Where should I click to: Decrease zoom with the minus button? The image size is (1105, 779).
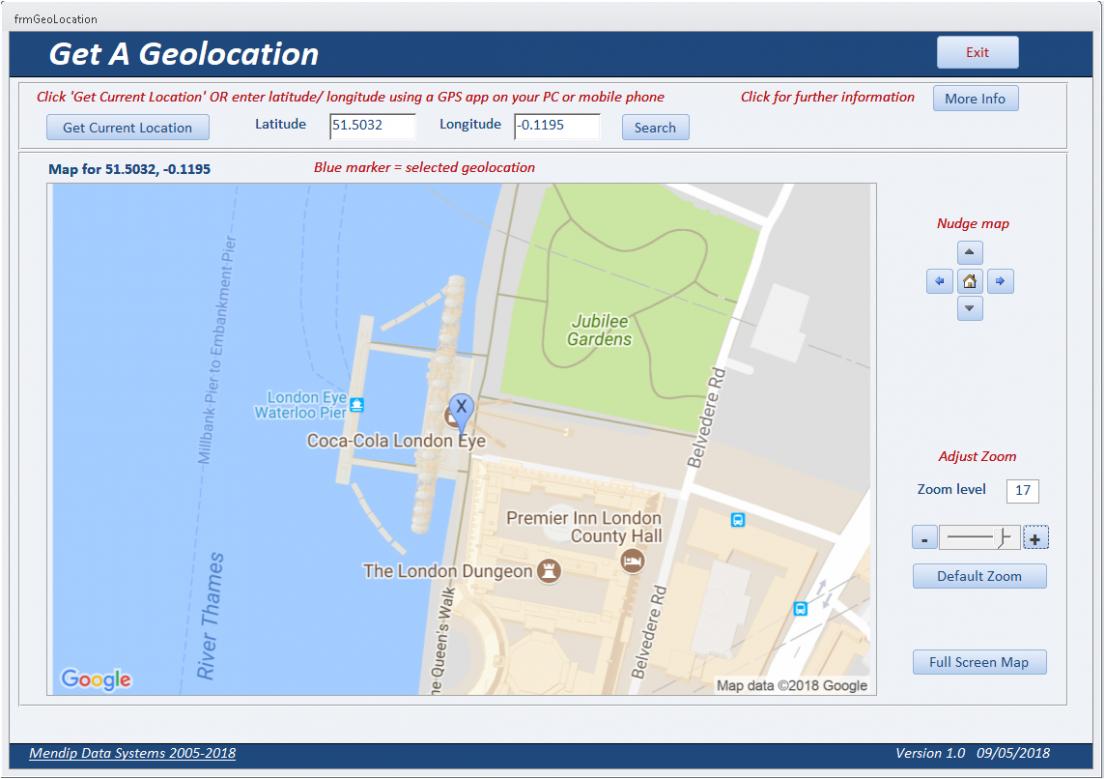click(x=925, y=538)
